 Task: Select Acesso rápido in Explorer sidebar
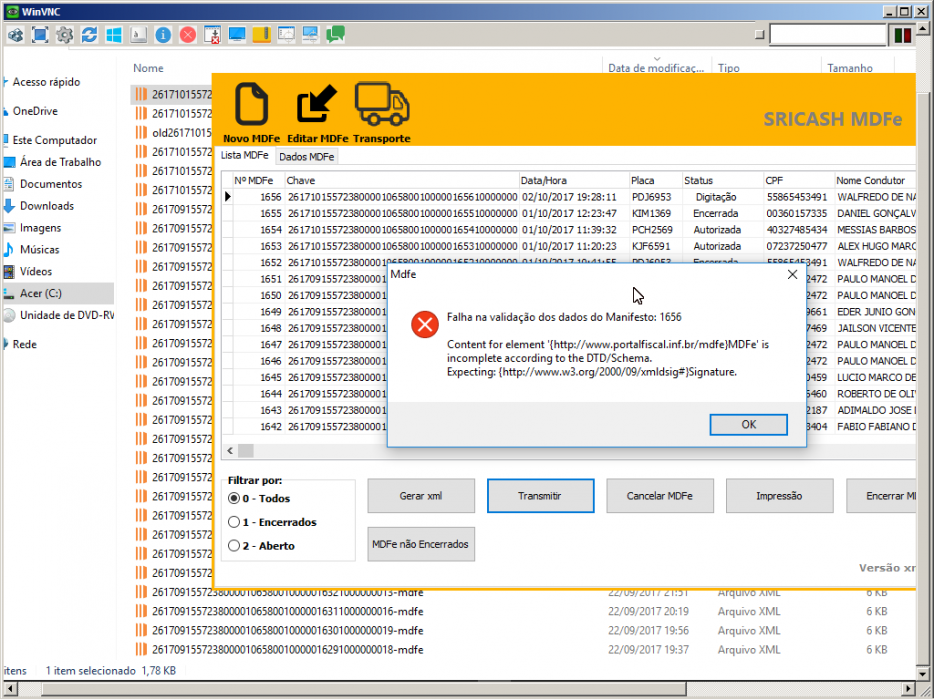coord(46,82)
